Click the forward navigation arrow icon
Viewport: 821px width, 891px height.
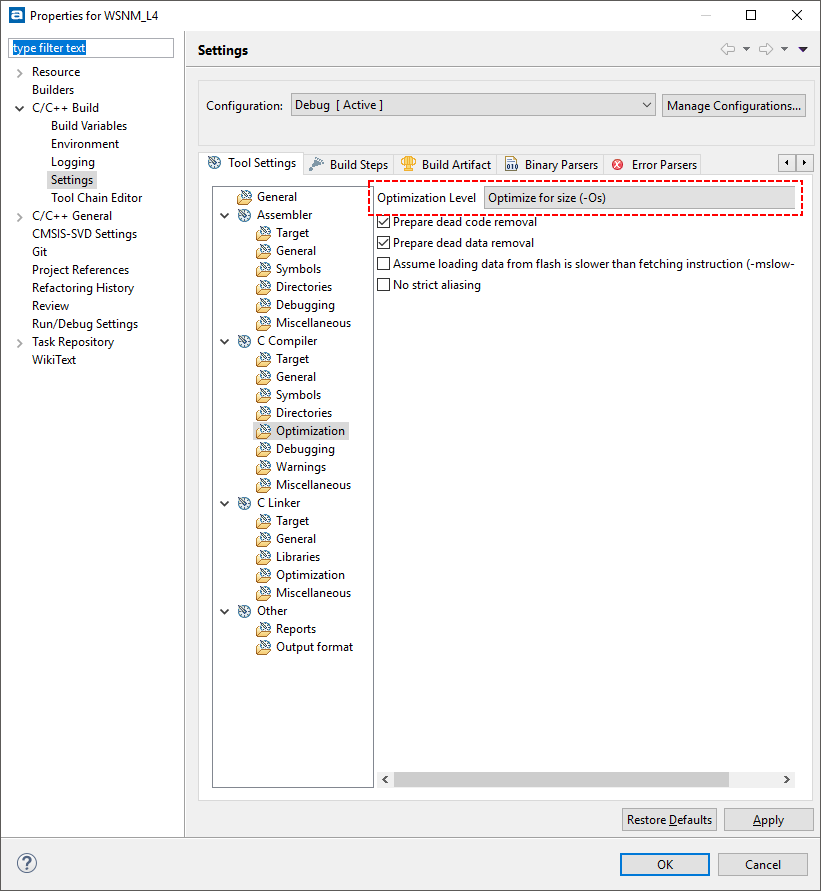click(x=766, y=49)
